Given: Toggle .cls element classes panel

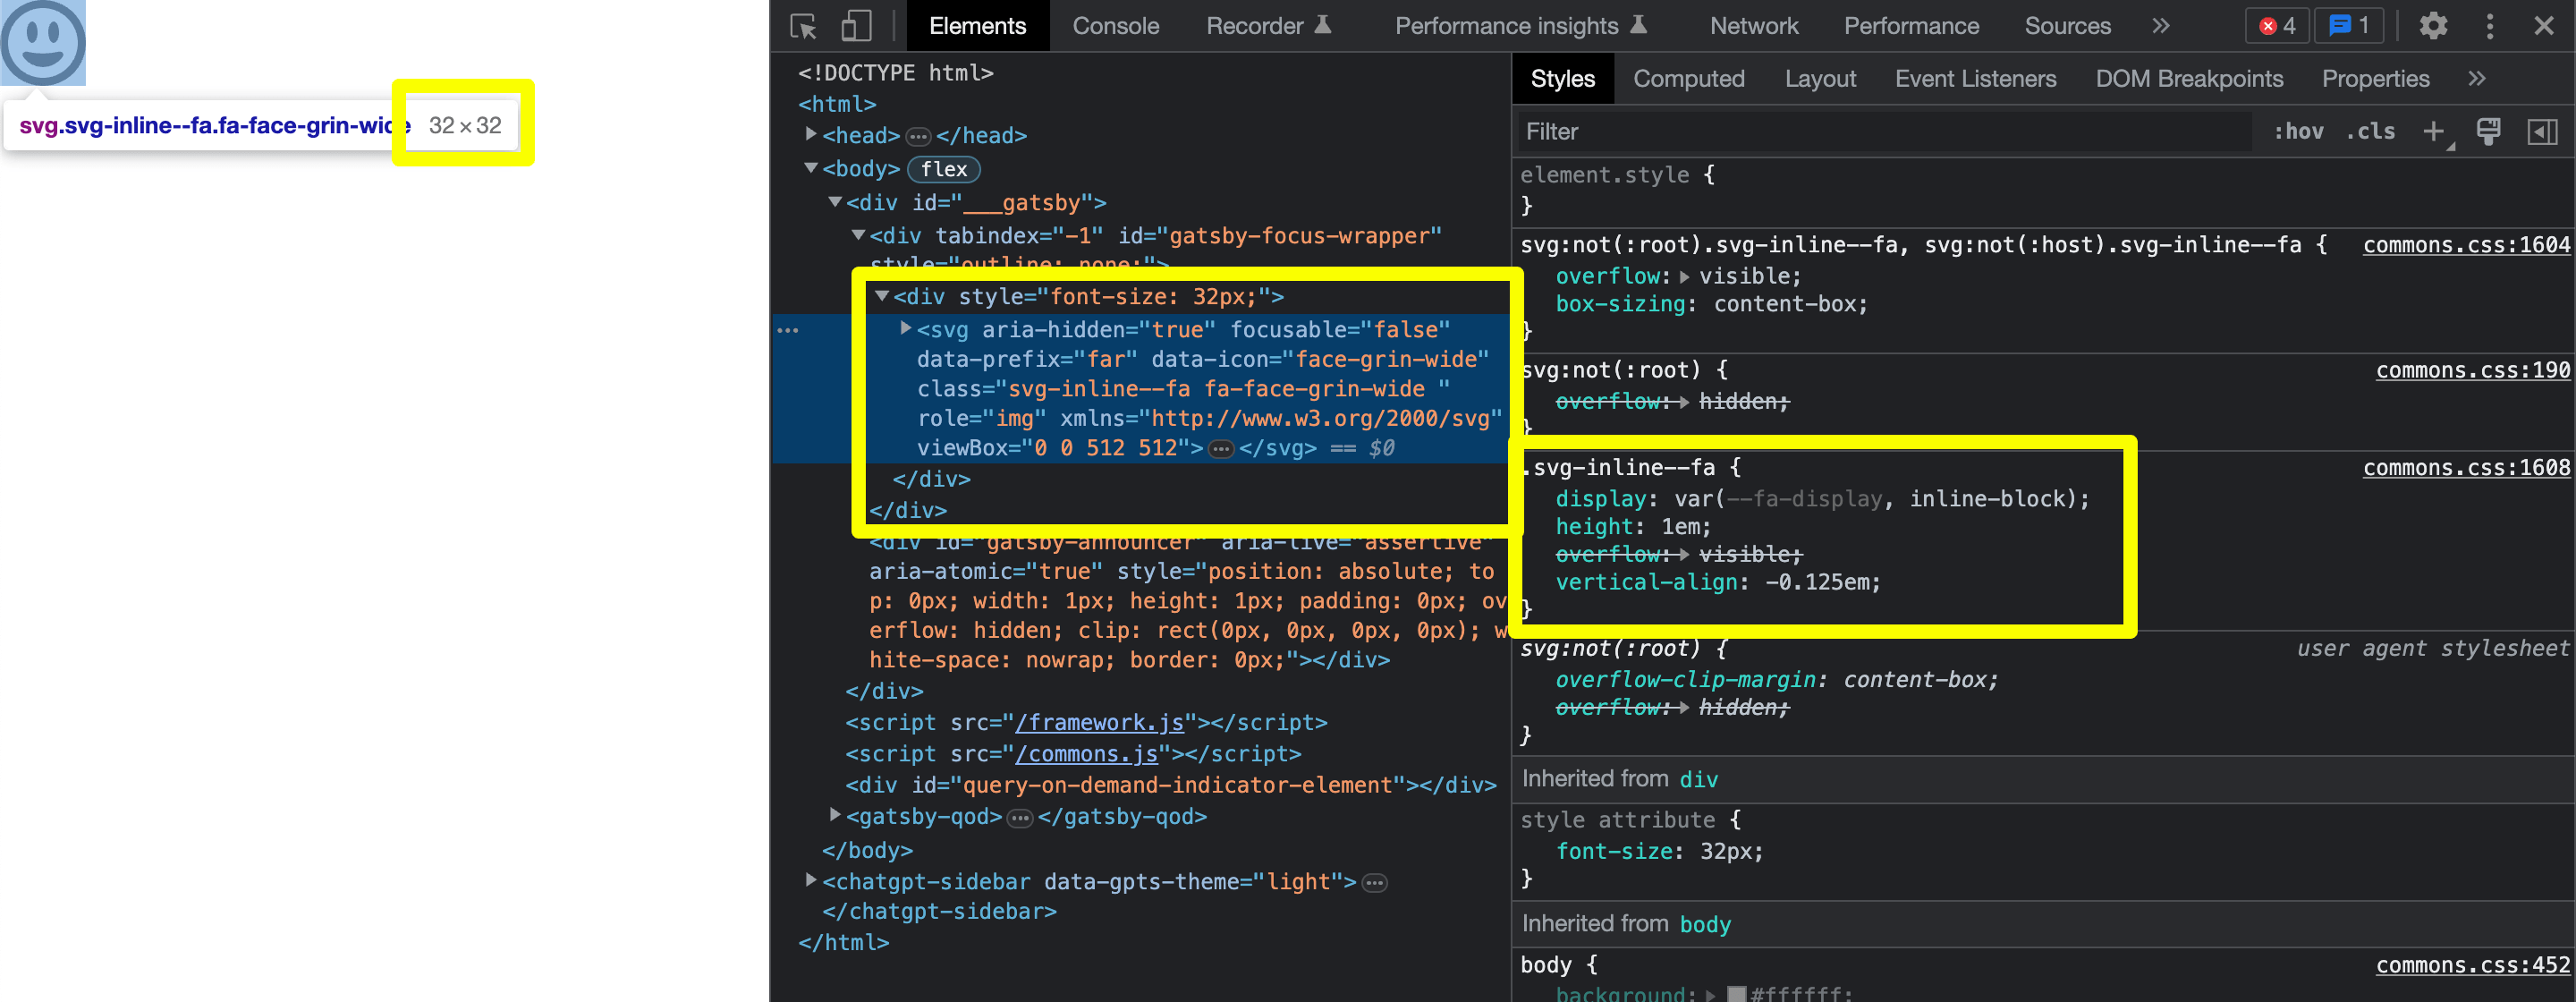Looking at the screenshot, I should pyautogui.click(x=2370, y=132).
